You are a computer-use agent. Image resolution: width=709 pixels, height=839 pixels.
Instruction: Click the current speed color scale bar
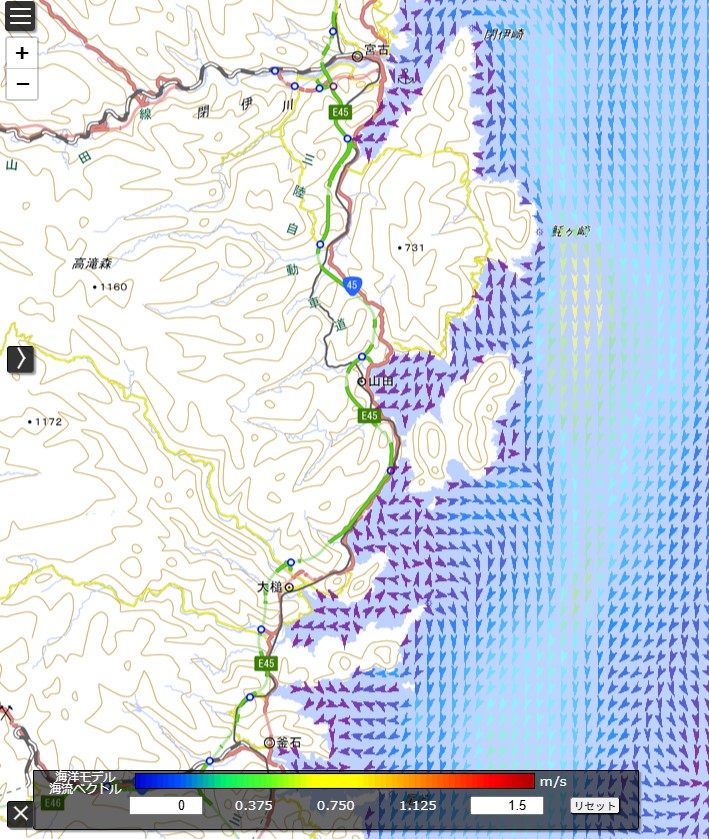click(x=335, y=781)
